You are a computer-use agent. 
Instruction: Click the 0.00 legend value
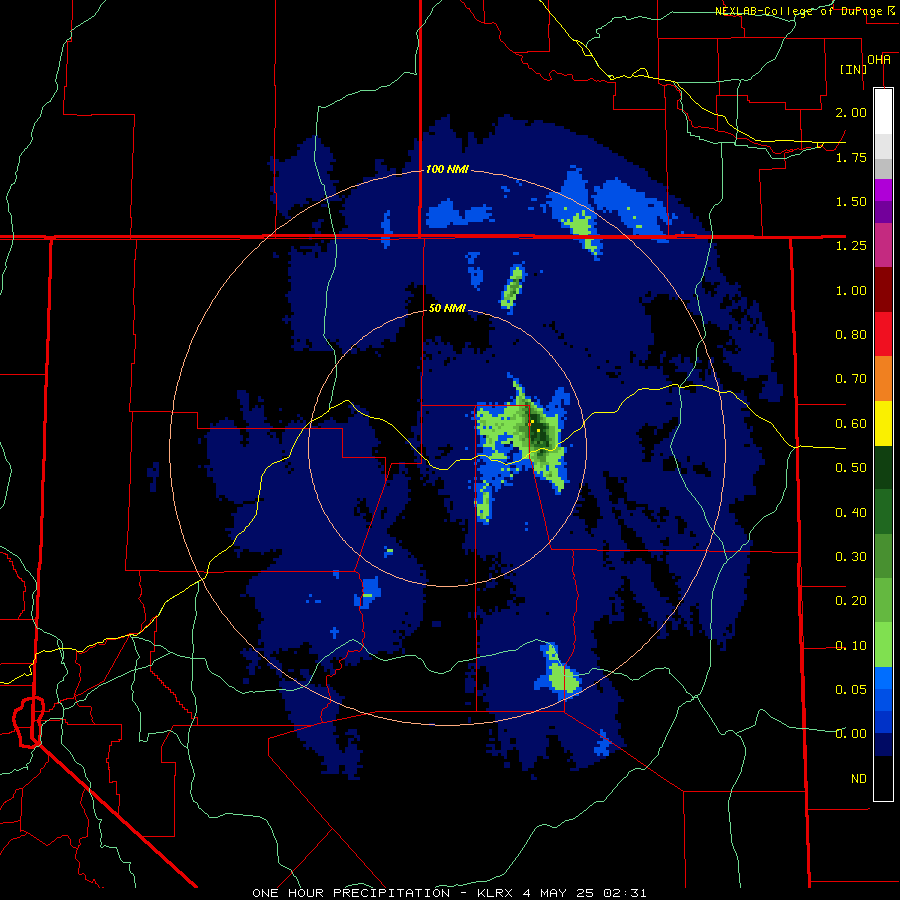(x=851, y=734)
